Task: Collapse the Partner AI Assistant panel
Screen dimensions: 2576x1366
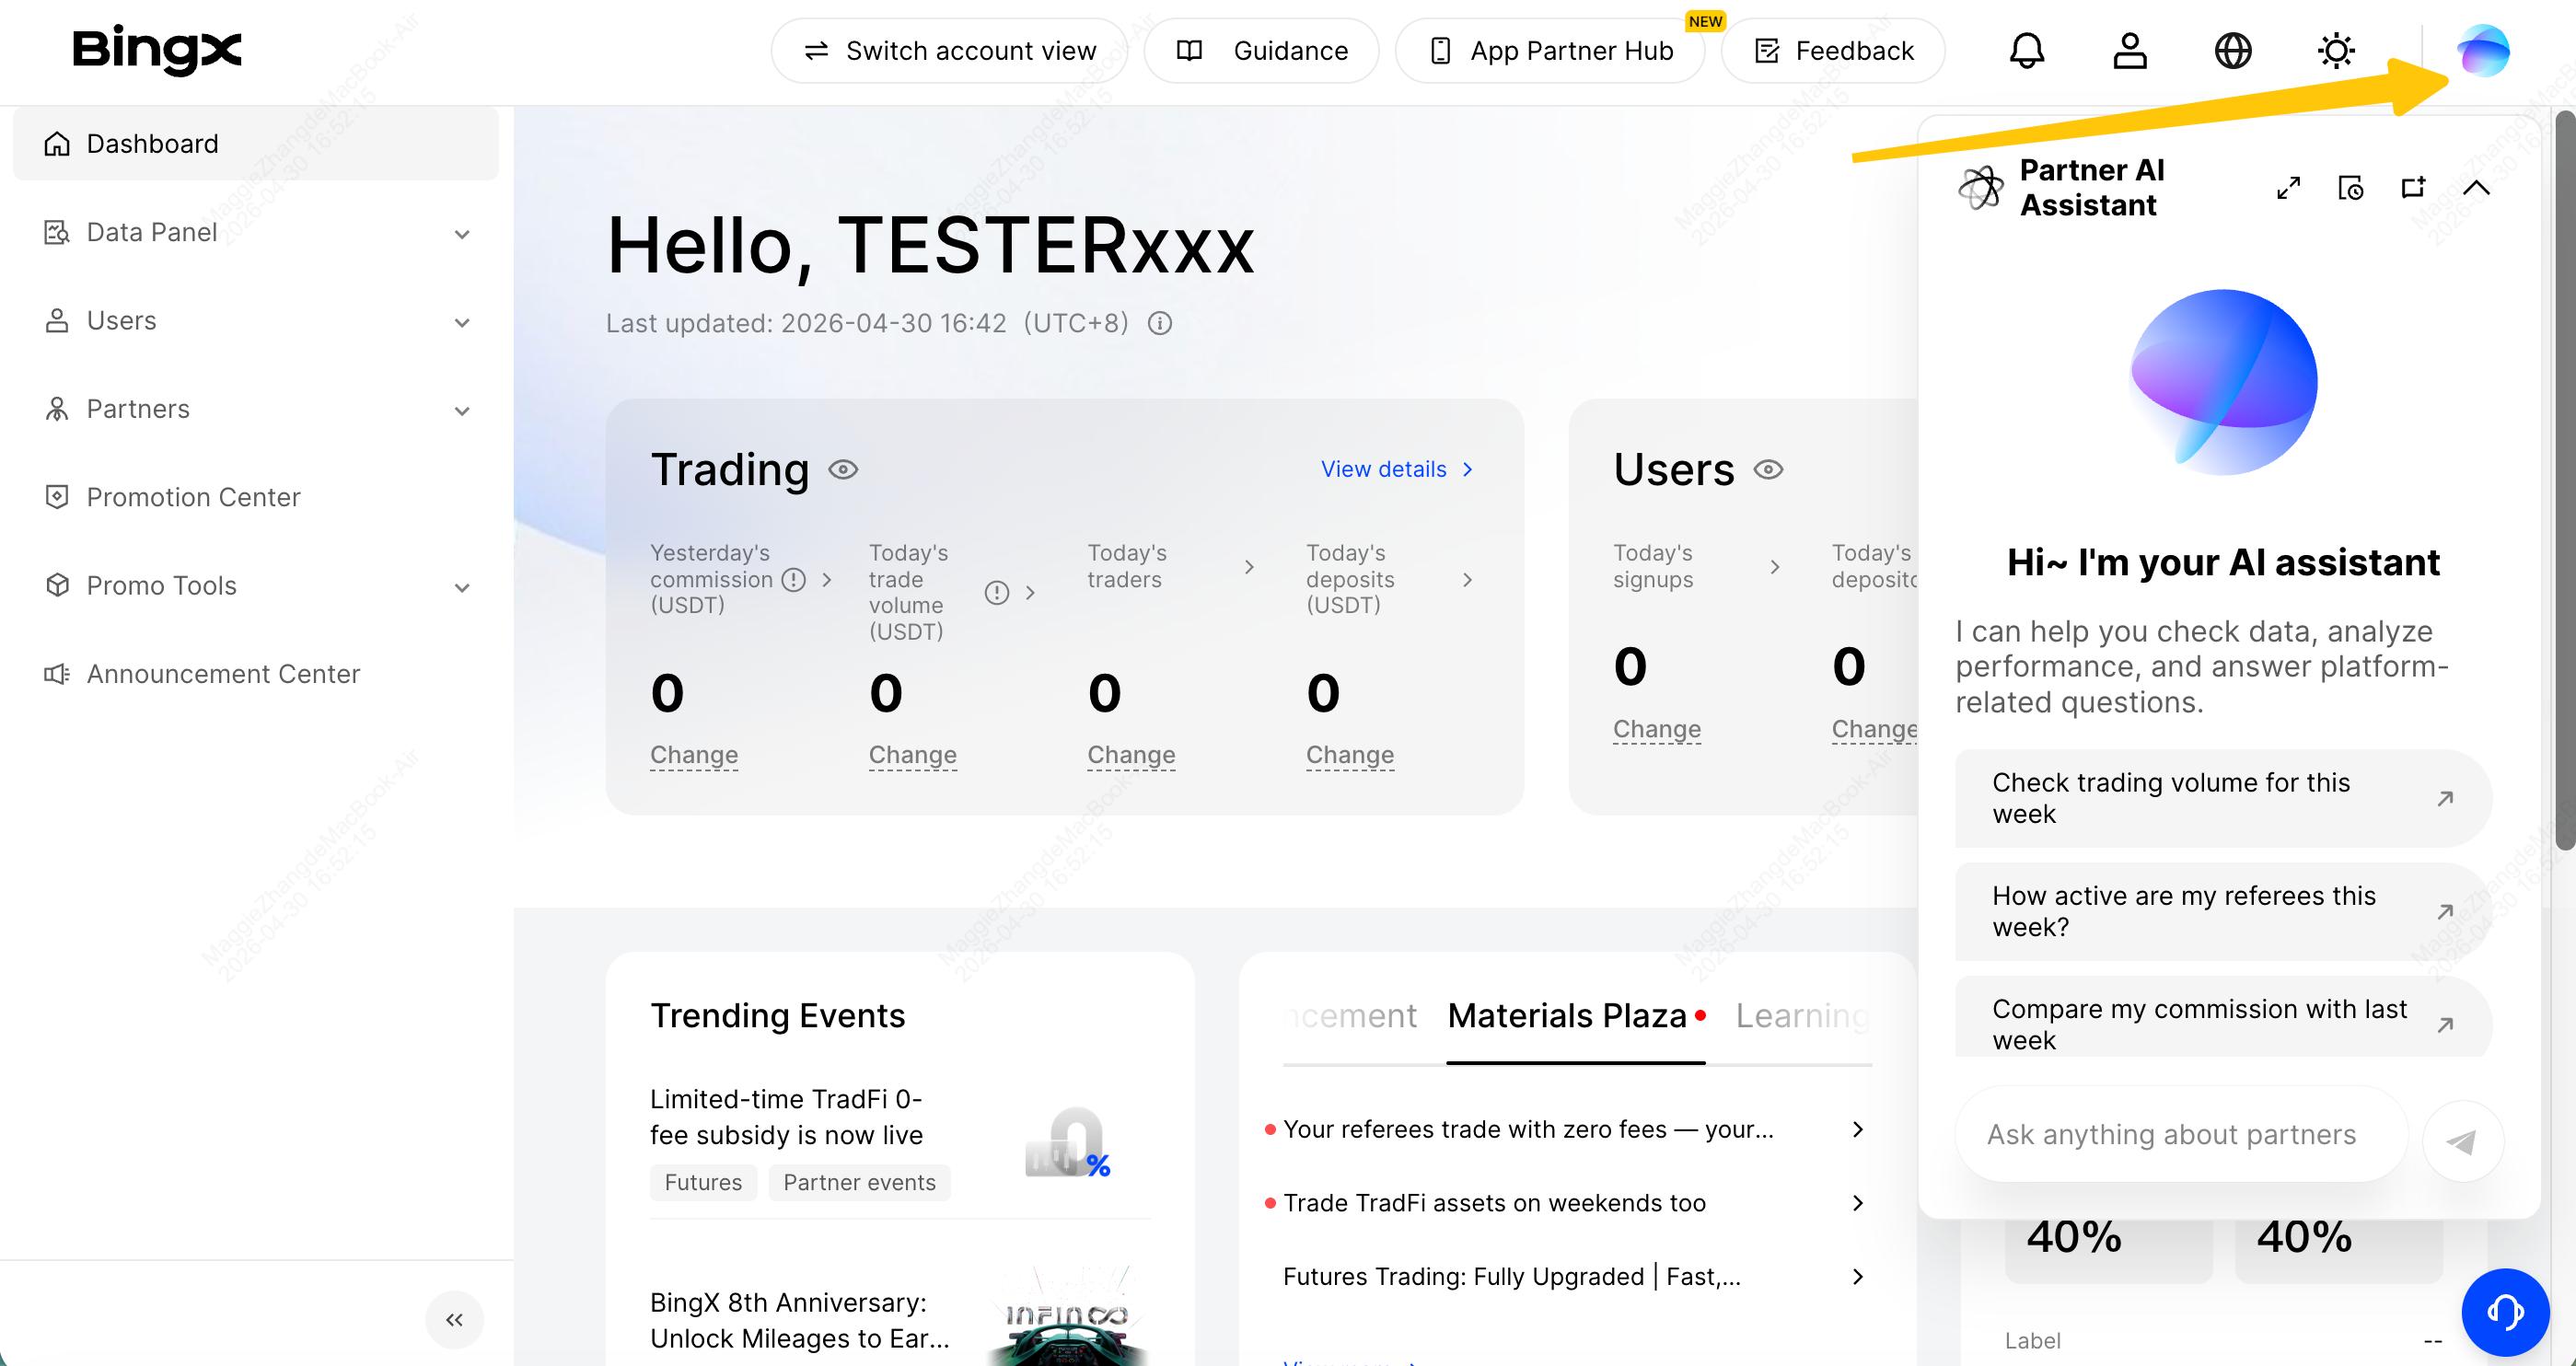Action: point(2476,188)
